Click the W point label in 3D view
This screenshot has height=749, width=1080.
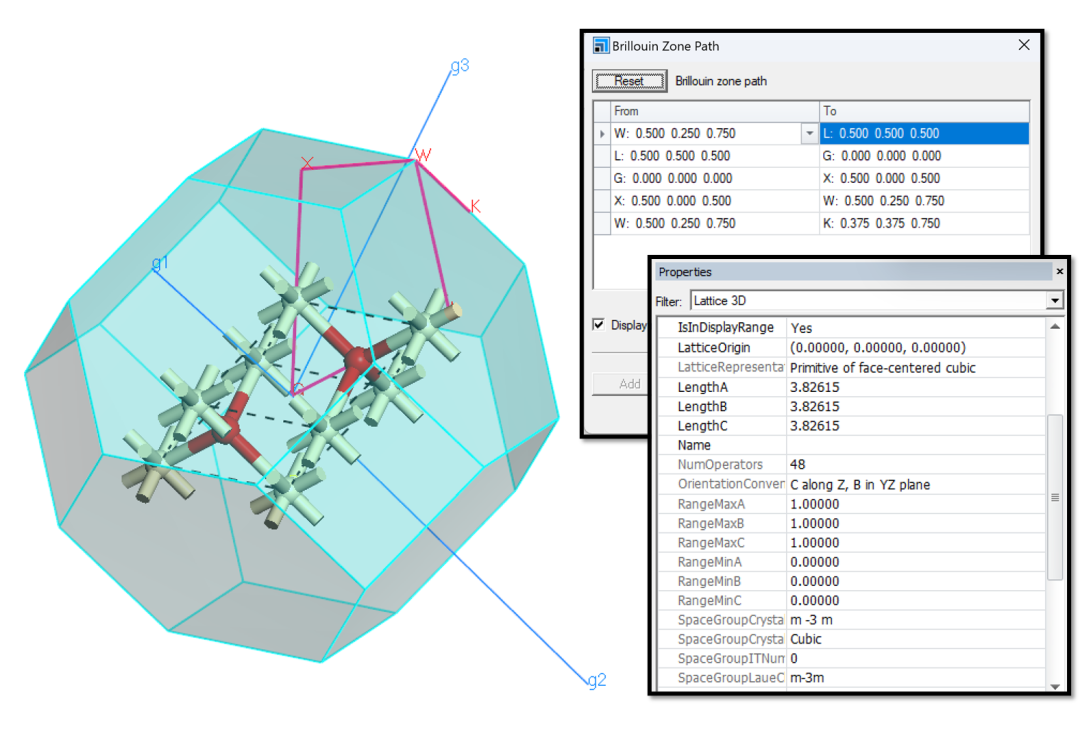tap(423, 156)
